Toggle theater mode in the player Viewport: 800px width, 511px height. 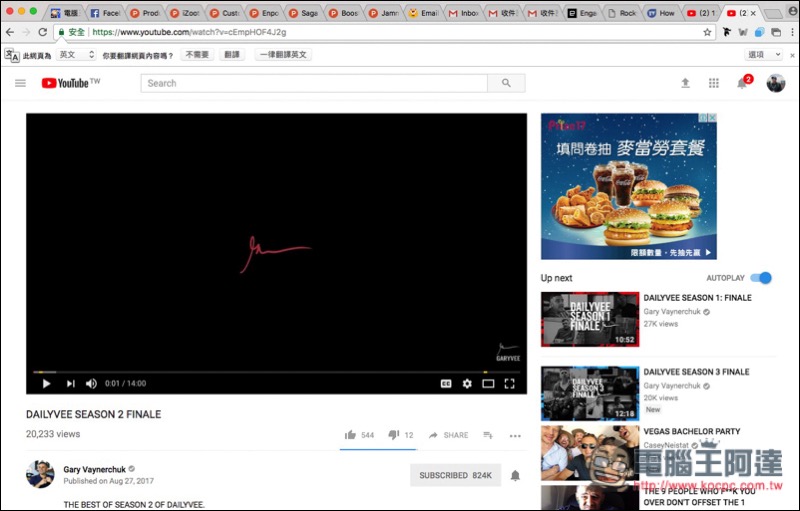coord(488,383)
